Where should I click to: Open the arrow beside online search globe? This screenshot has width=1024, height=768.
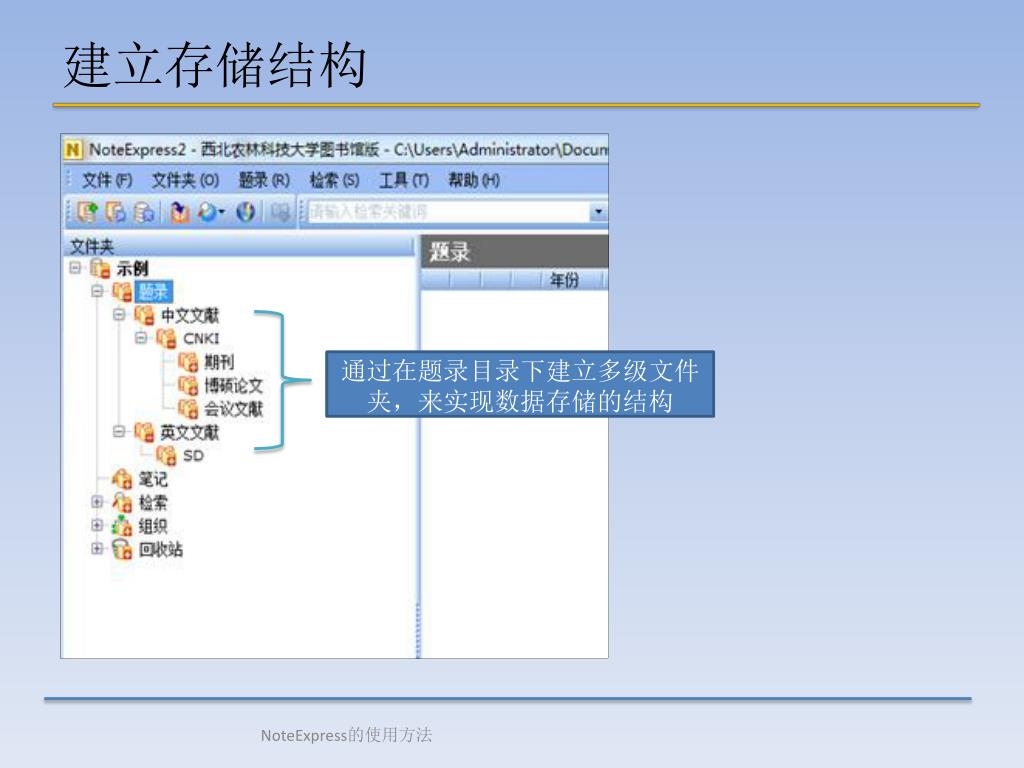click(222, 212)
